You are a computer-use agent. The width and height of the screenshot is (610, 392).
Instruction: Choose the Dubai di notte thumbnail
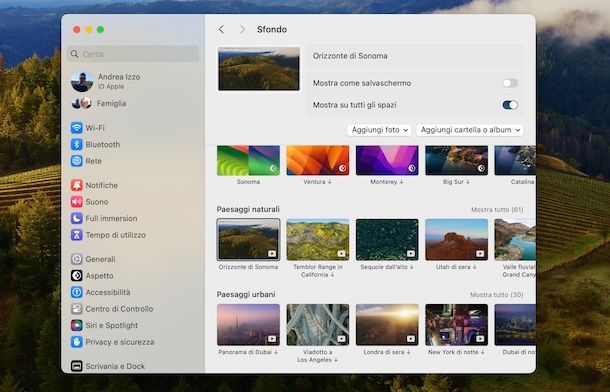tap(515, 325)
